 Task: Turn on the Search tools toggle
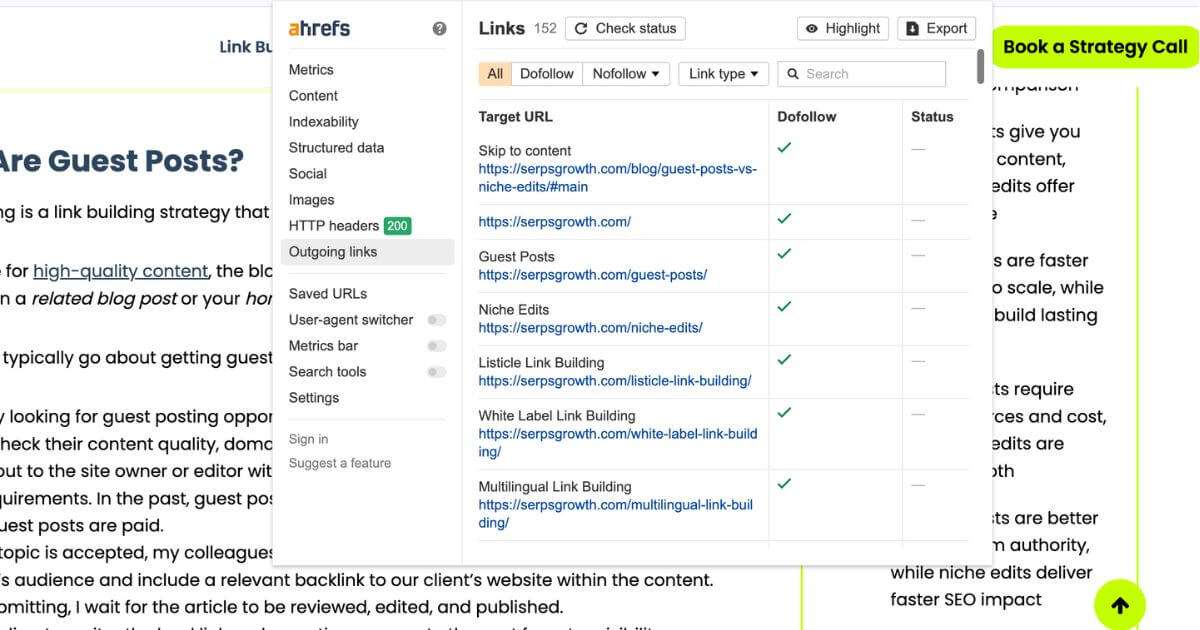tap(437, 371)
